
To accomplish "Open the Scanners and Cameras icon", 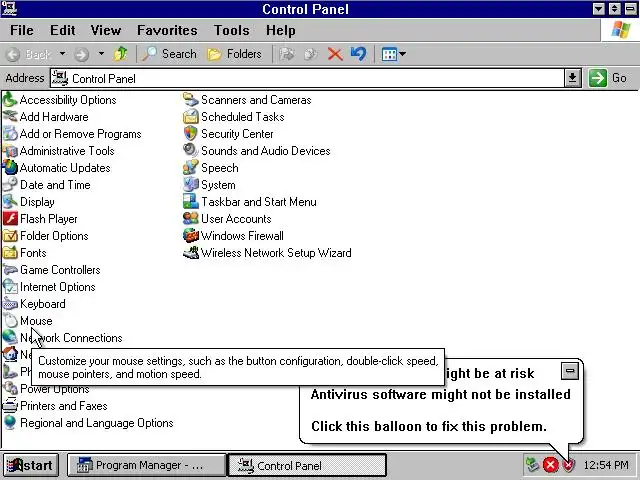I will coord(191,100).
